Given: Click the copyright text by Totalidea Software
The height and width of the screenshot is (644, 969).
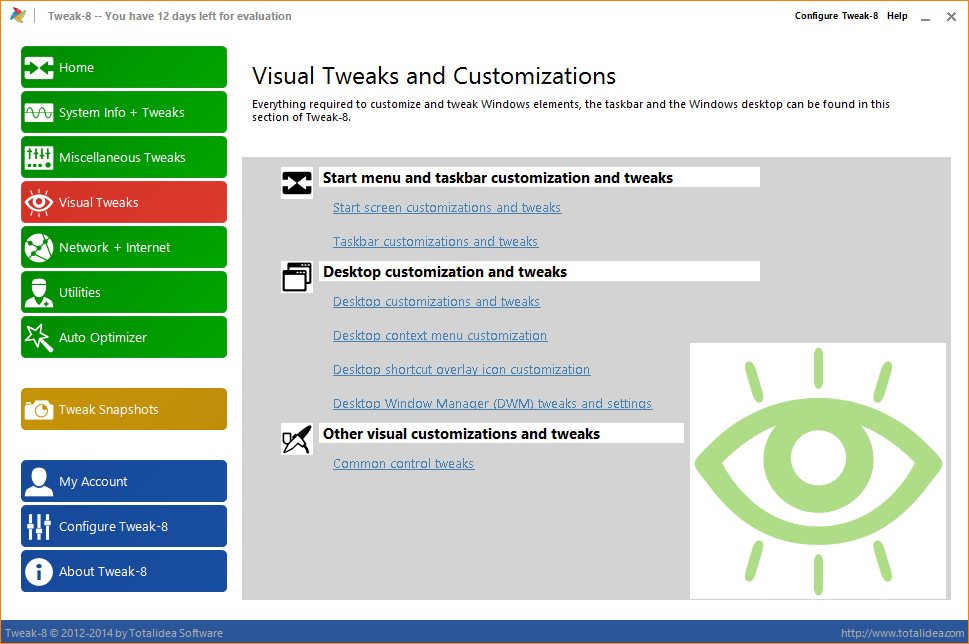Looking at the screenshot, I should pyautogui.click(x=114, y=633).
